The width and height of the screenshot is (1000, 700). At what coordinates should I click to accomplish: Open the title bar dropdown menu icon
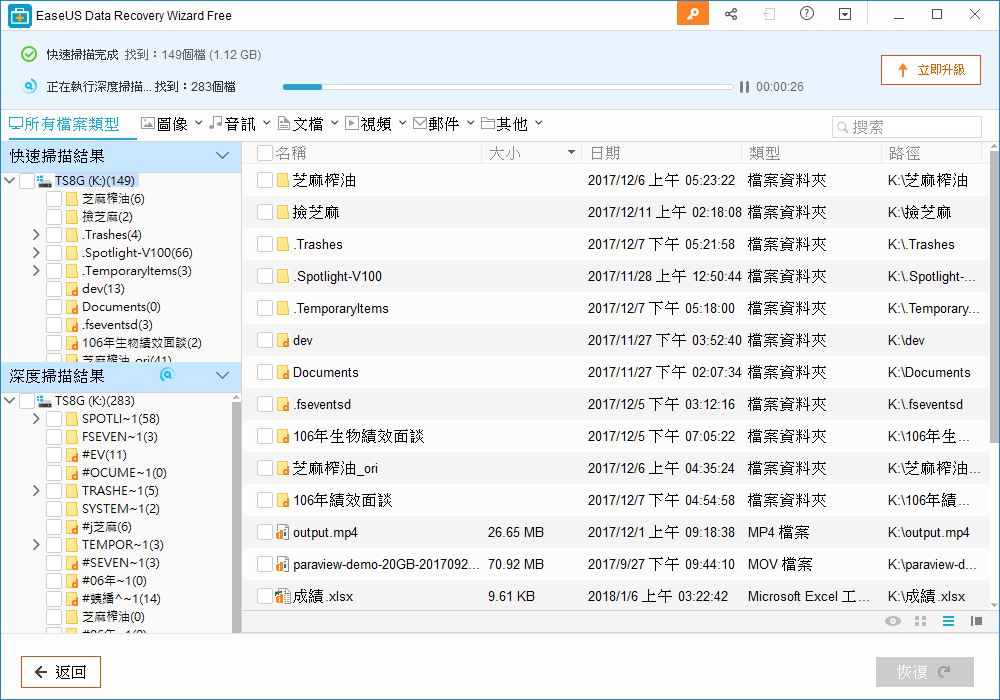click(x=845, y=14)
